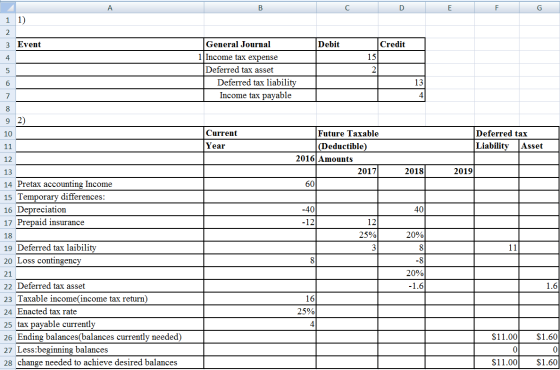
Task: Click the 'Debit' header cell
Action: (x=347, y=44)
